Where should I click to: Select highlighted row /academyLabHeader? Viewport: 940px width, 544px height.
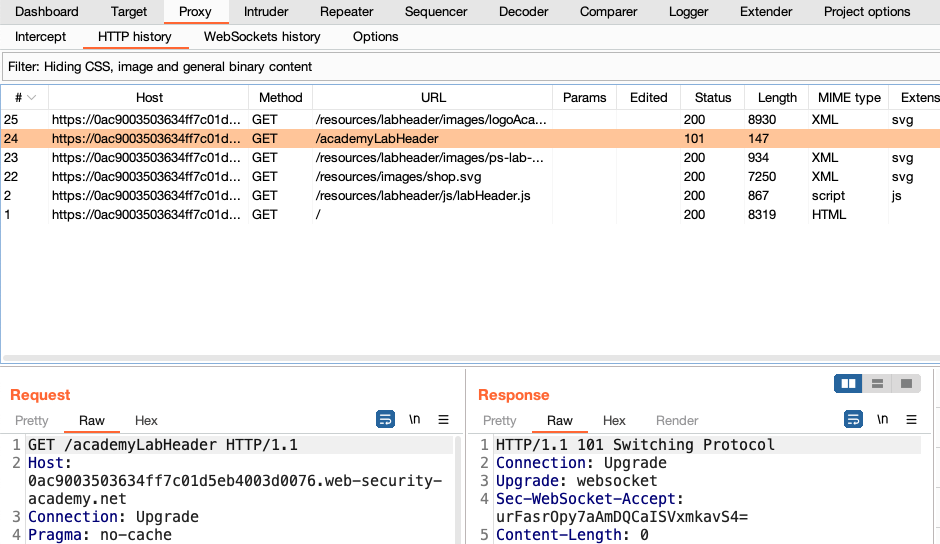click(x=470, y=139)
